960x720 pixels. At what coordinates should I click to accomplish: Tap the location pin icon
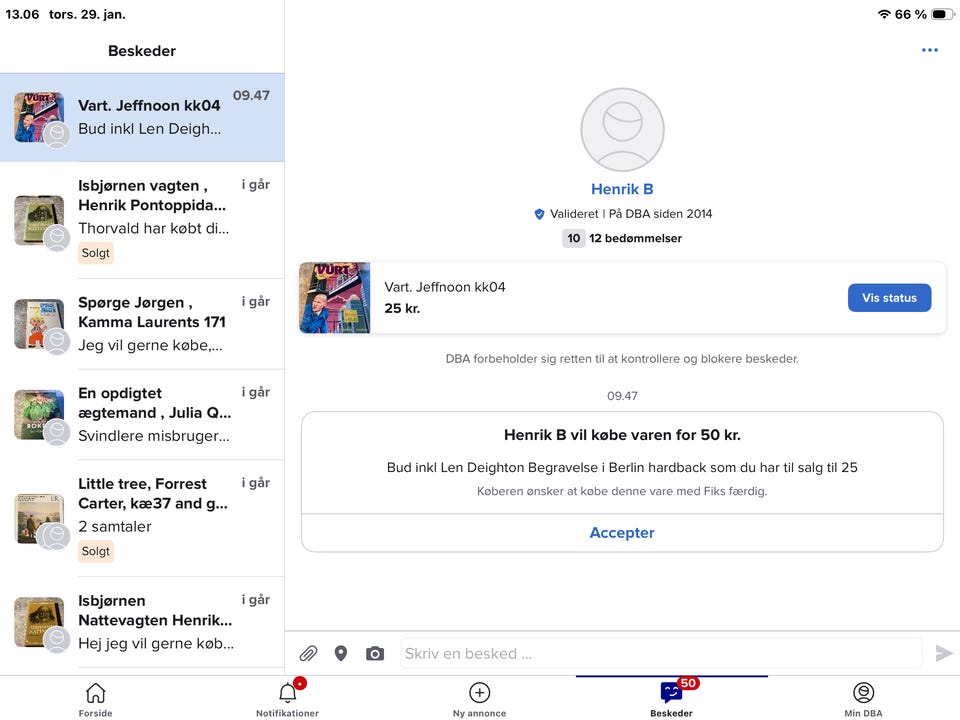(x=341, y=654)
